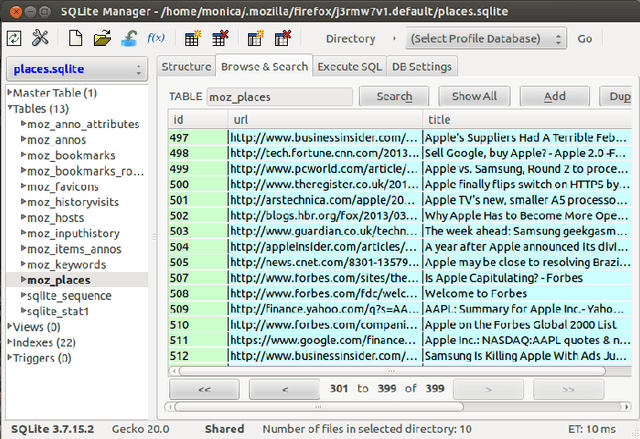
Task: Click the Go button
Action: [x=584, y=39]
